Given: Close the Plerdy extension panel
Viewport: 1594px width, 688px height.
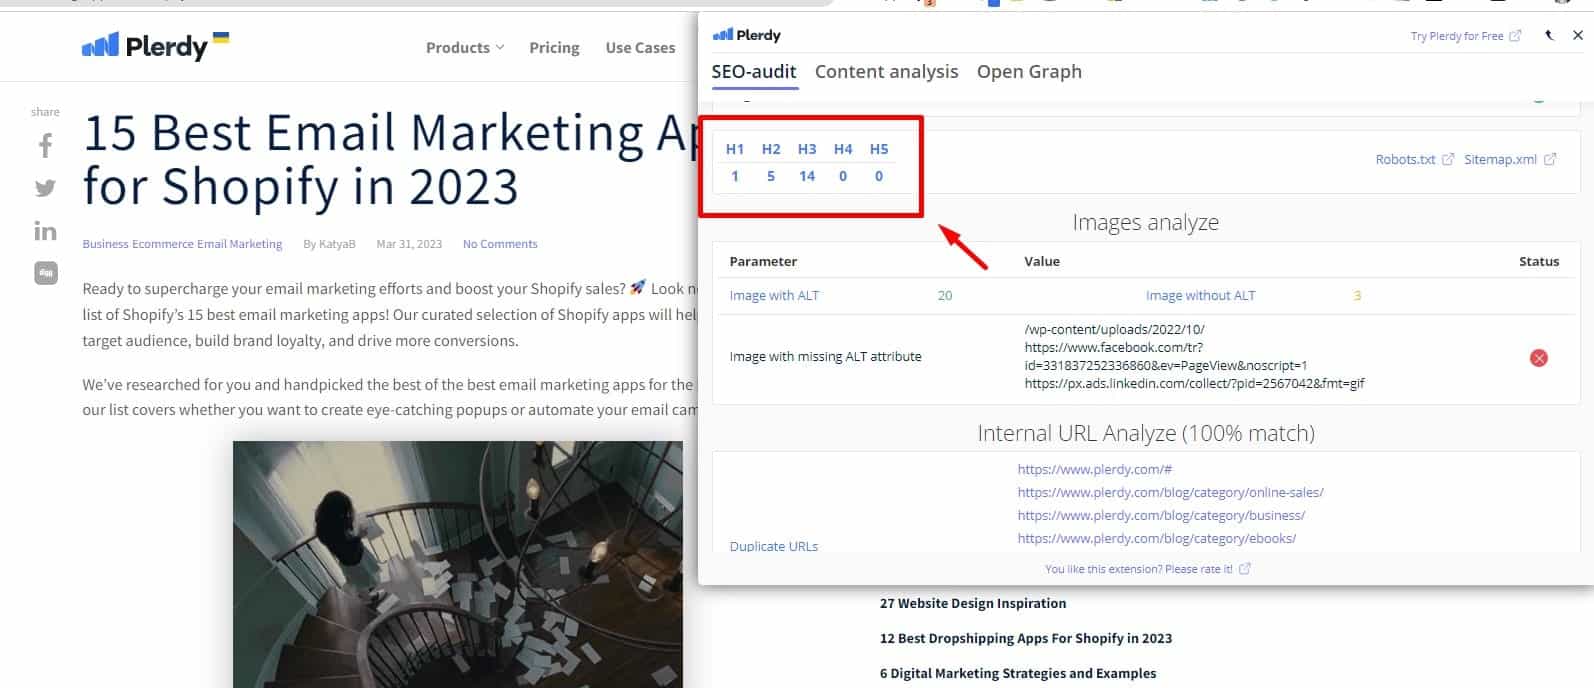Looking at the screenshot, I should point(1578,35).
